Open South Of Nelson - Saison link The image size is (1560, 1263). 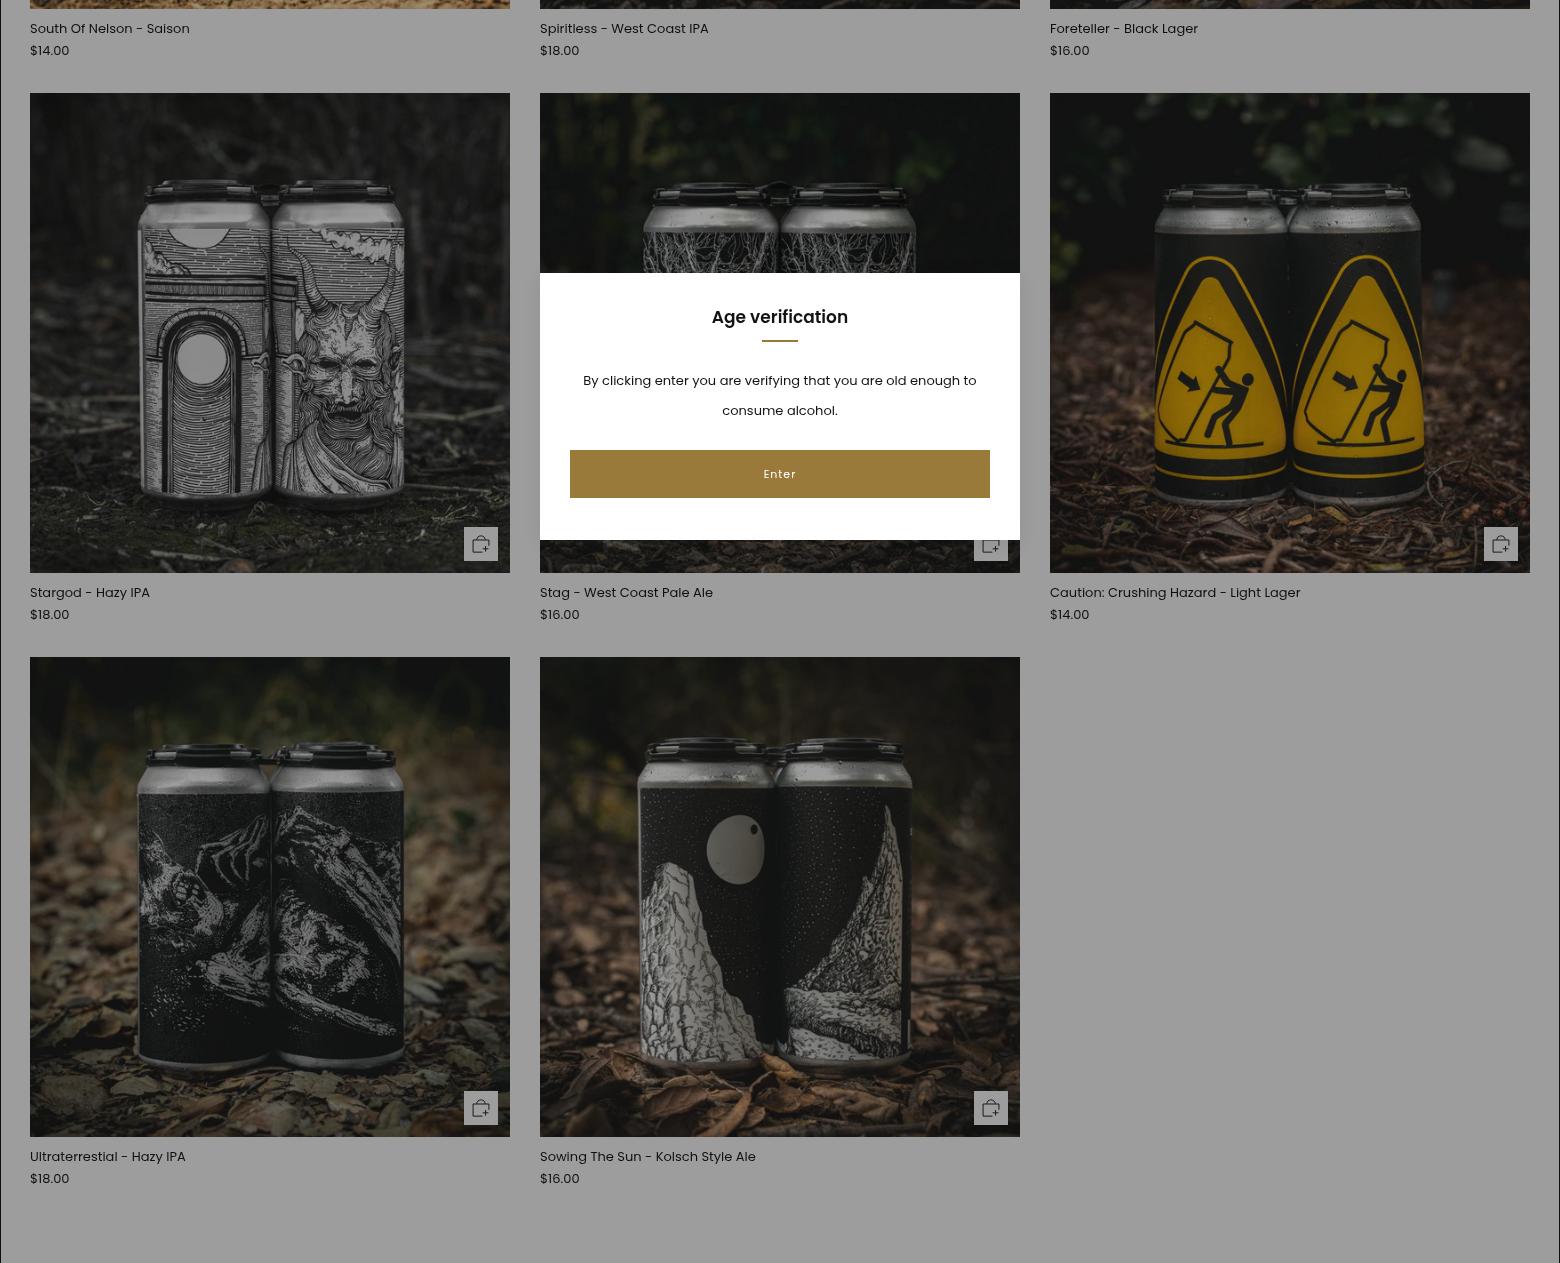109,29
